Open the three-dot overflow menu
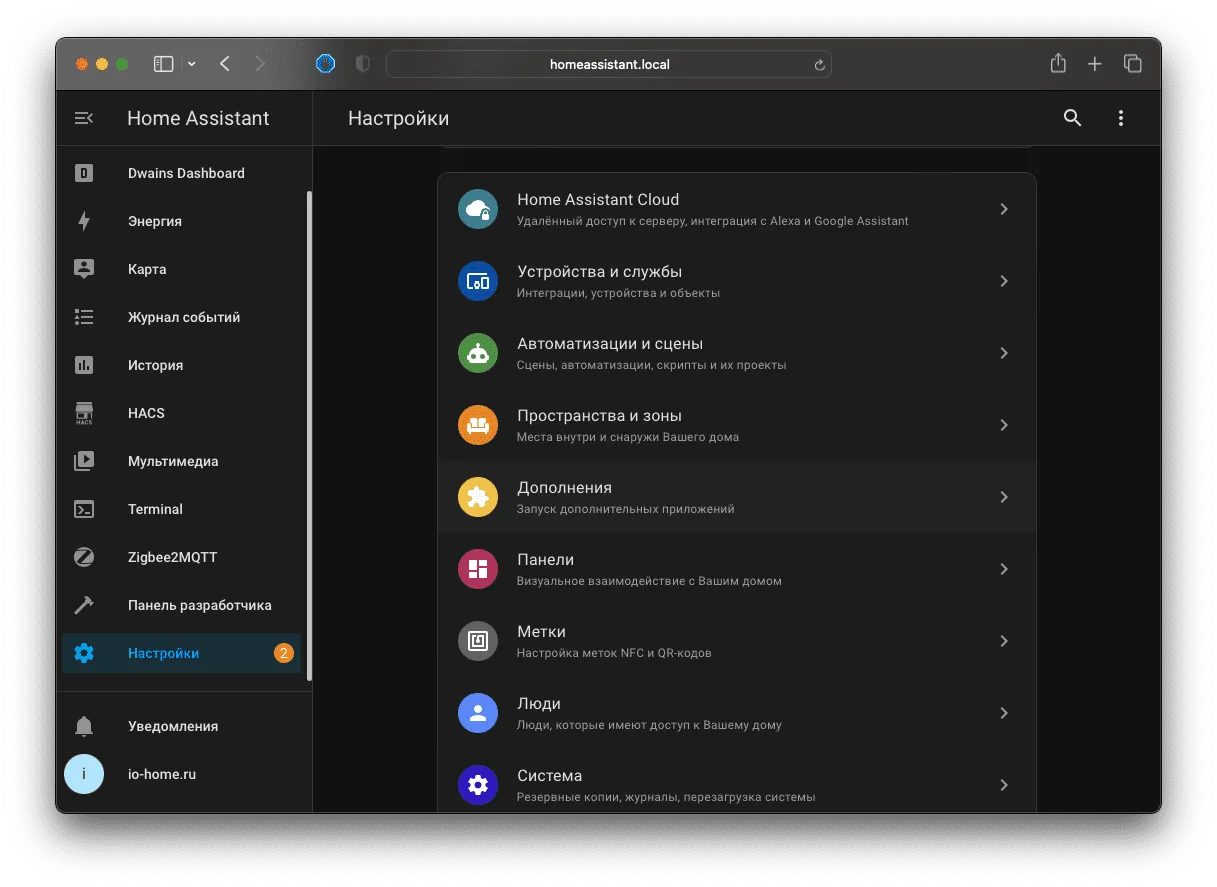This screenshot has height=887, width=1217. [x=1120, y=118]
